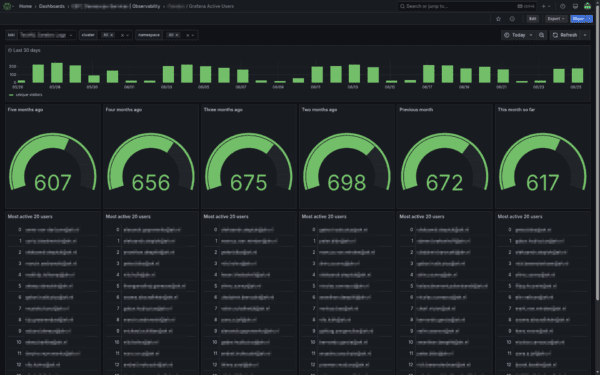Click the legend color swatch for unique visitors
The height and width of the screenshot is (375, 600).
point(11,95)
